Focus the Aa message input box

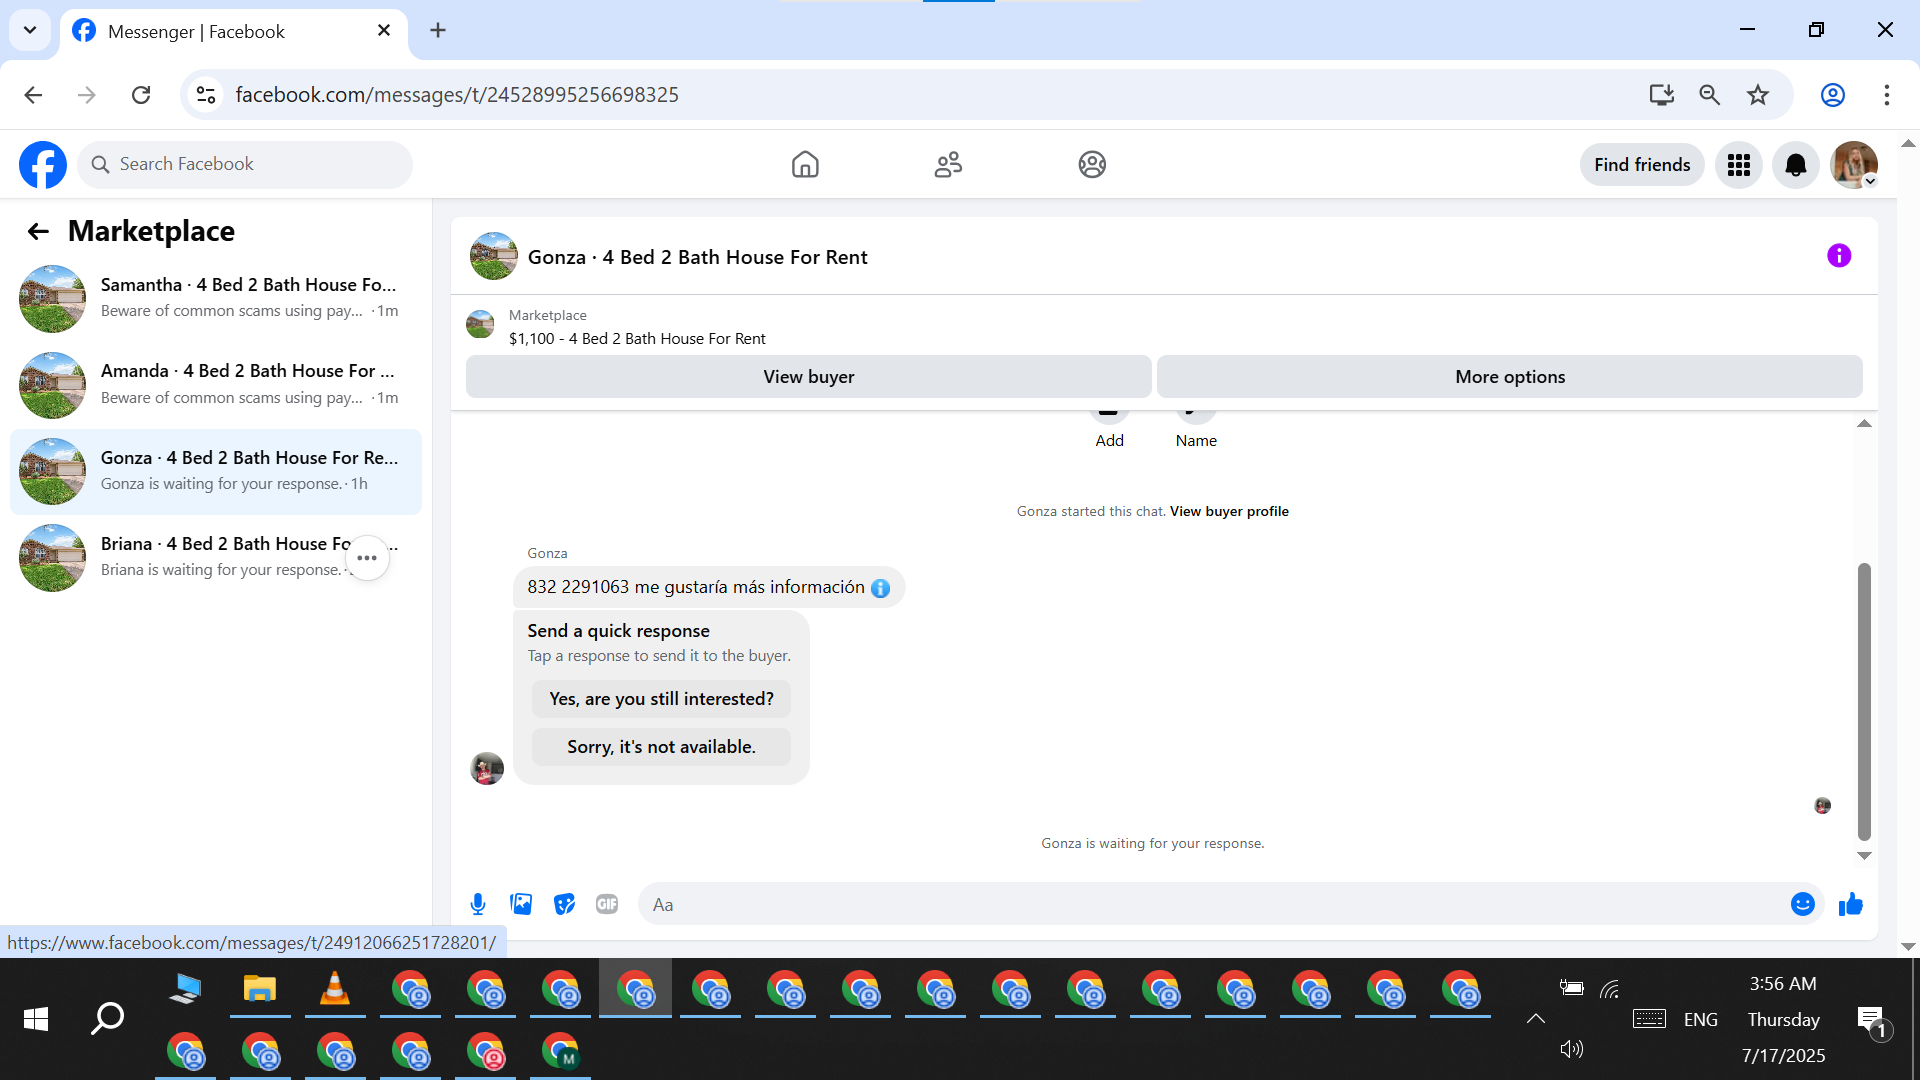coord(1212,904)
